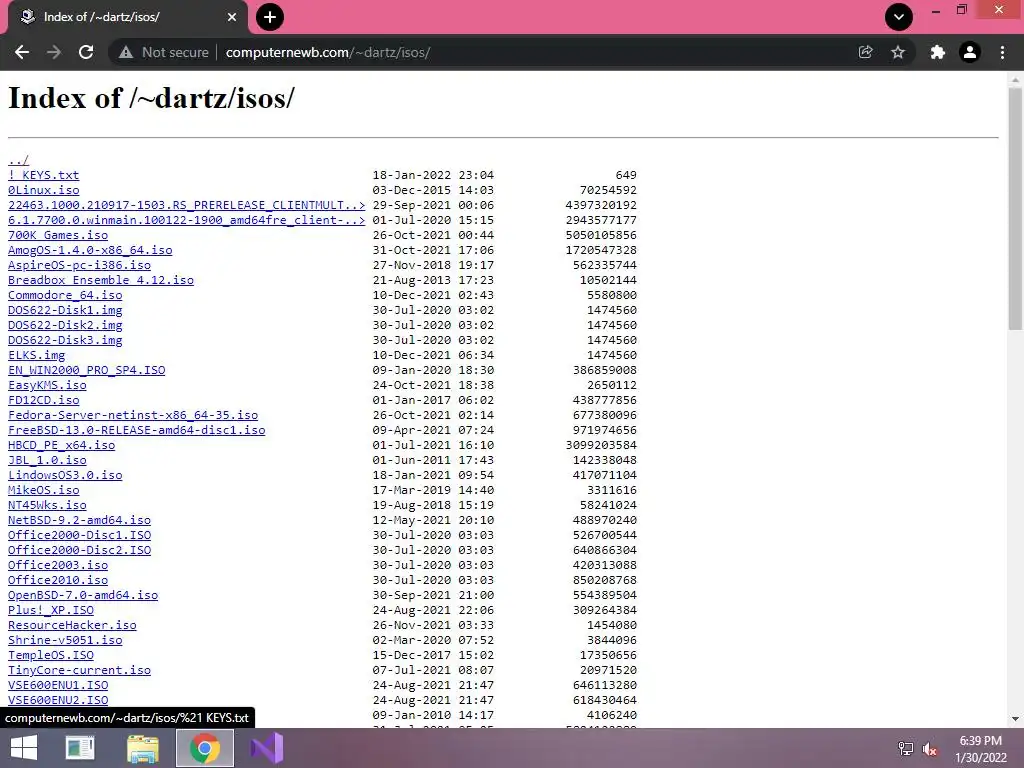Click JBL_1.0.iso link
The width and height of the screenshot is (1024, 768).
pos(47,460)
